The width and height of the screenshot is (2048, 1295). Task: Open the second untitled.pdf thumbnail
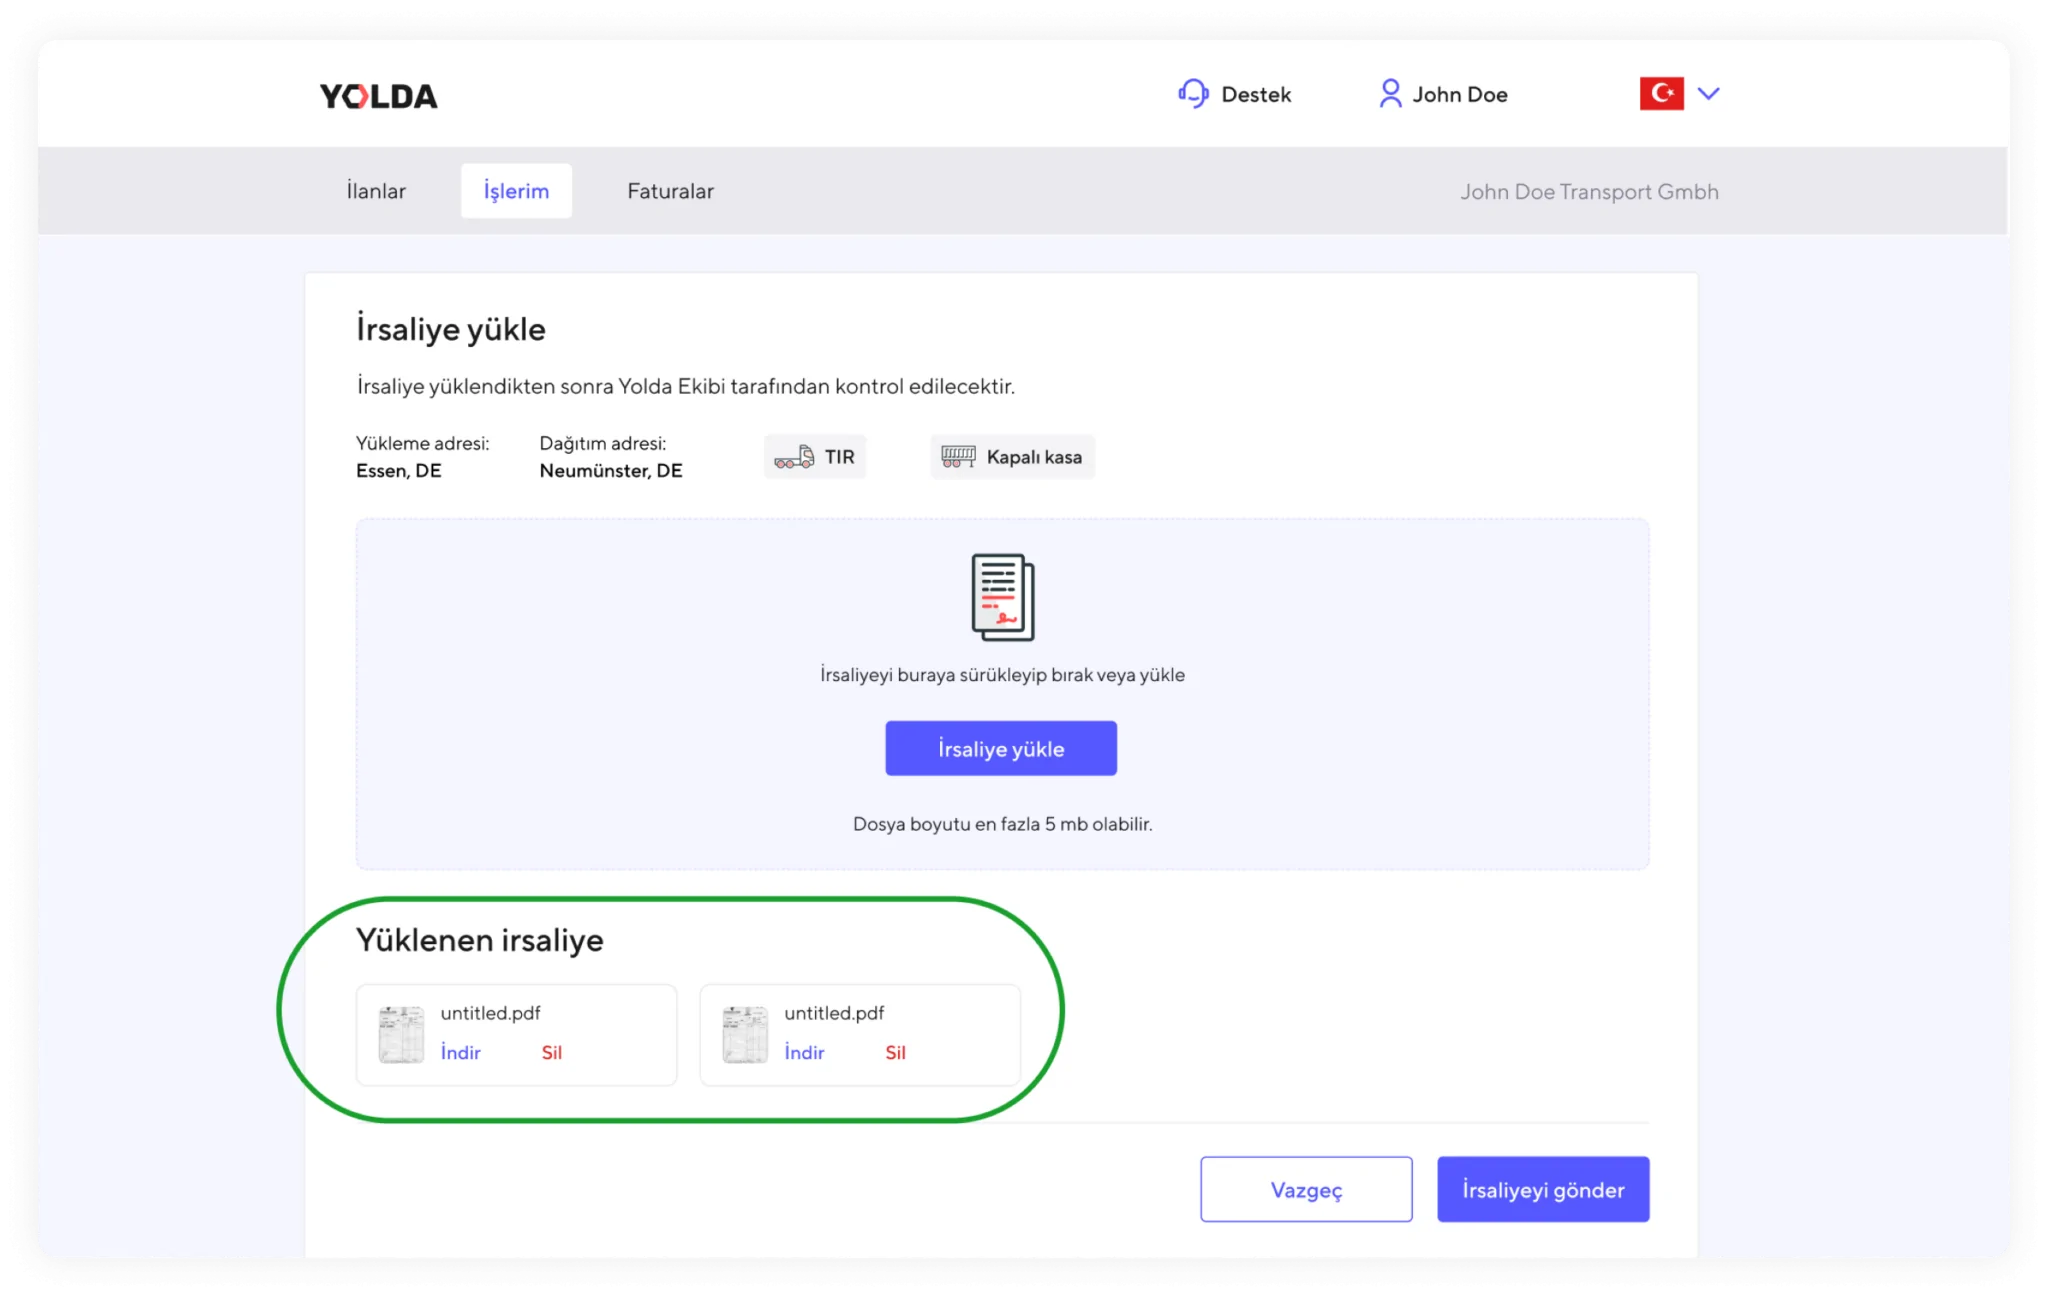[745, 1034]
